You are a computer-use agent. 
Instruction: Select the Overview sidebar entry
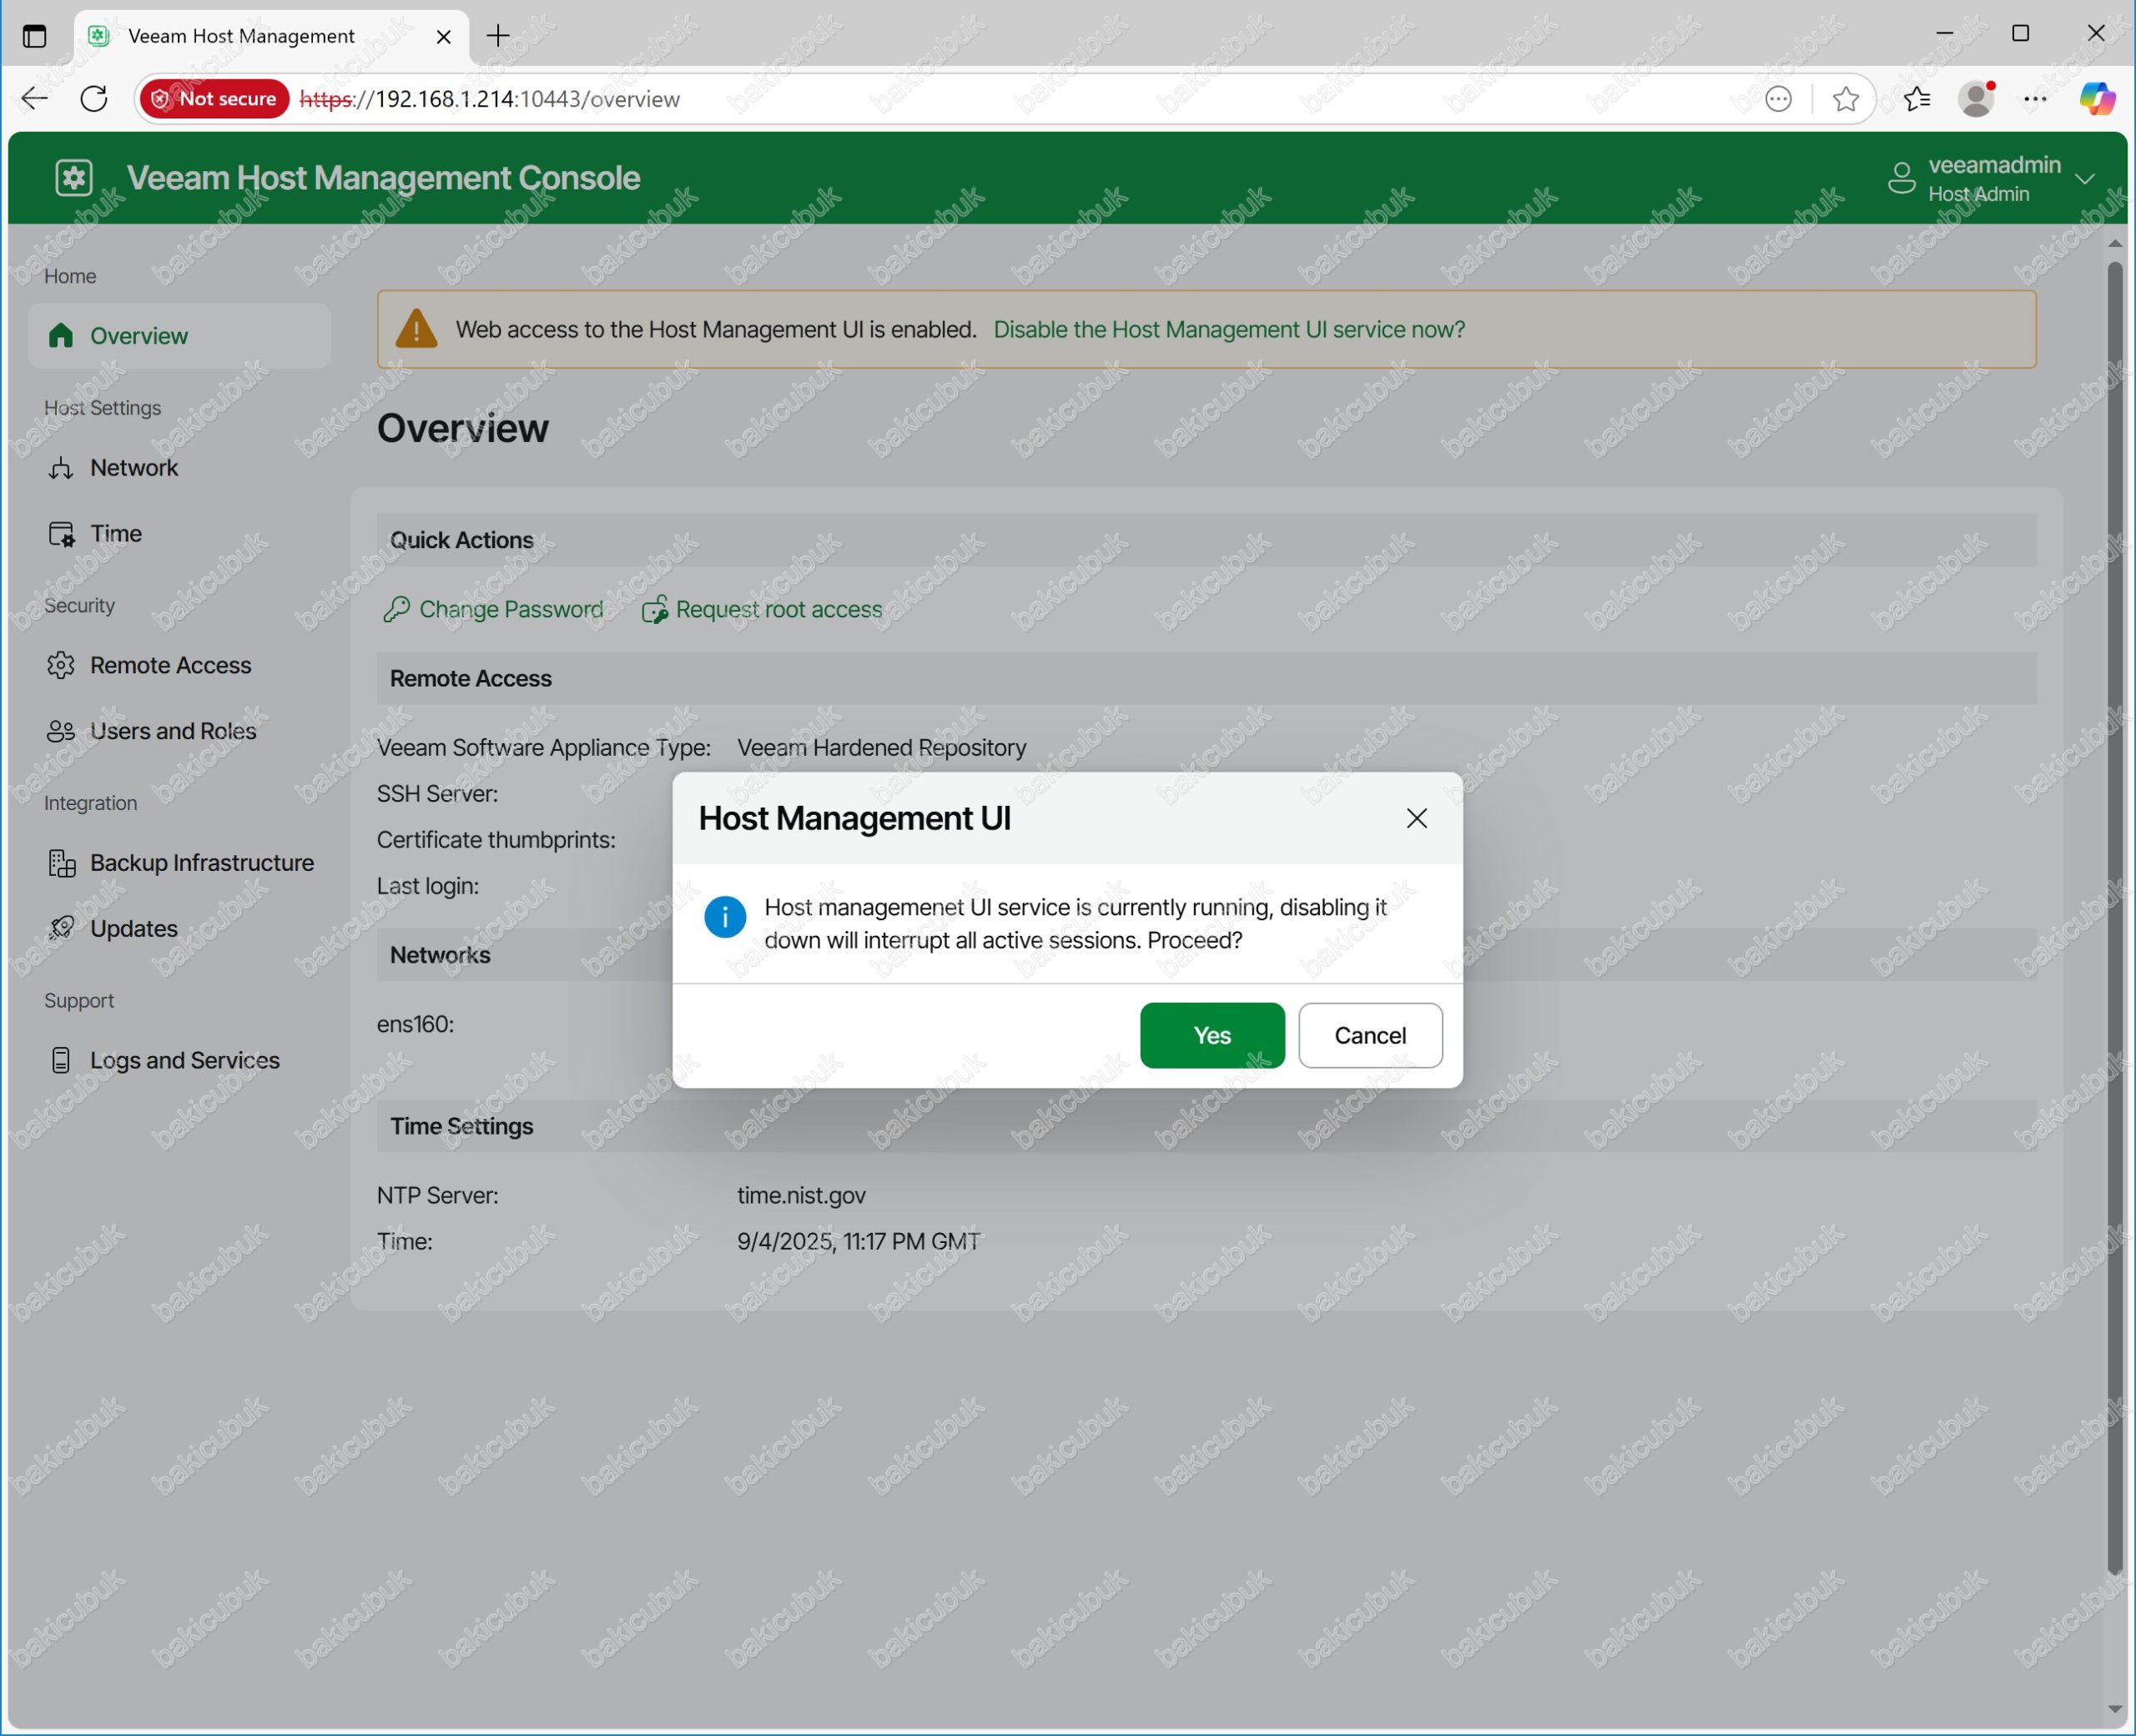(x=180, y=336)
